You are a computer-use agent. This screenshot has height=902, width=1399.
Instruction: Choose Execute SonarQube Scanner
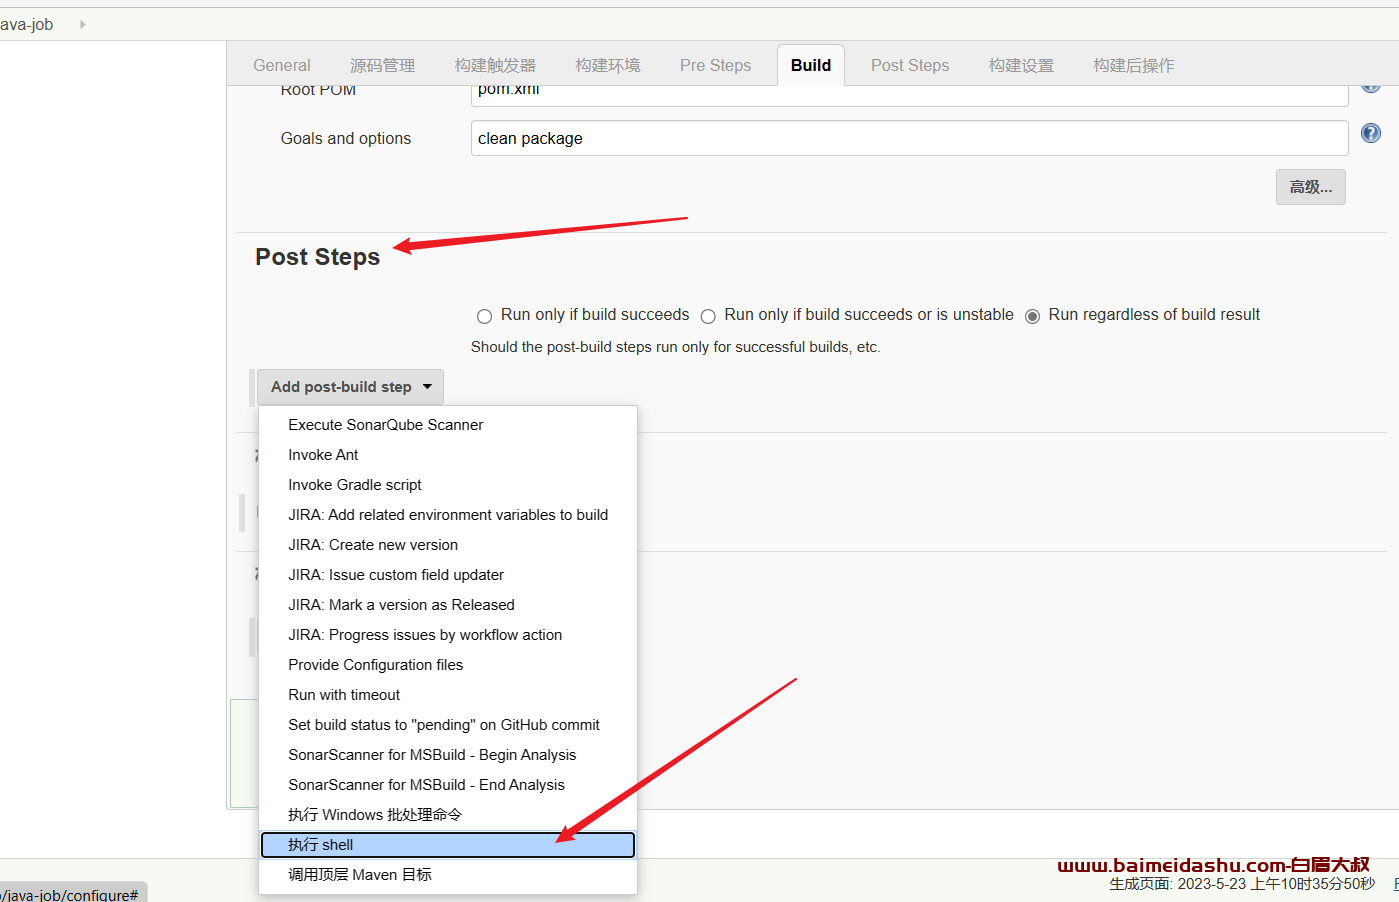(448, 425)
